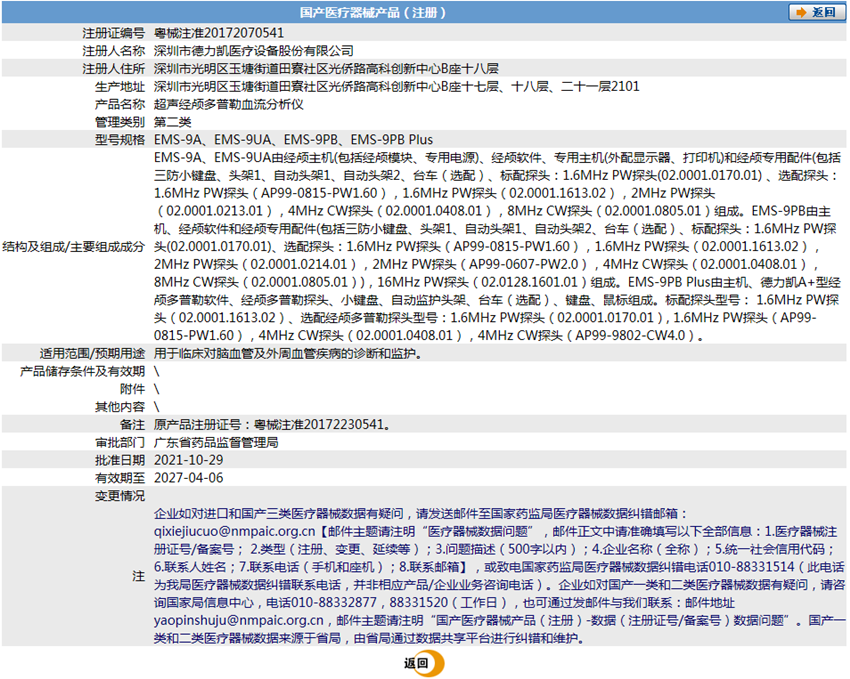Click management category value 第二类
The image size is (850, 679).
172,122
